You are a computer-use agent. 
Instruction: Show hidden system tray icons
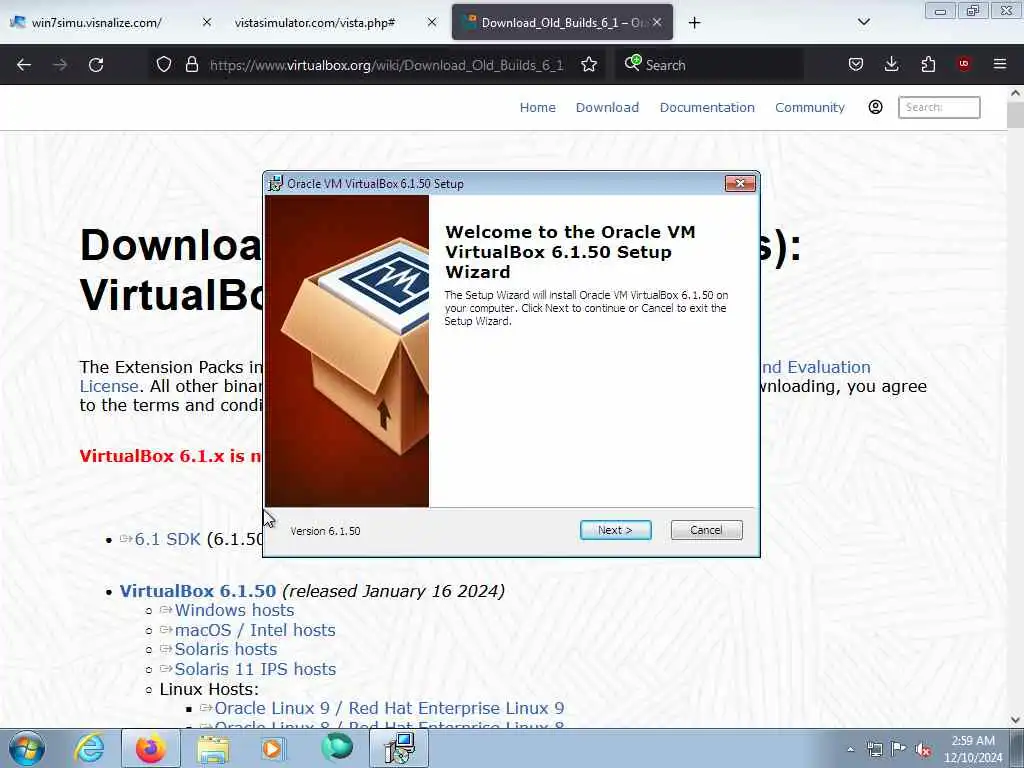850,749
